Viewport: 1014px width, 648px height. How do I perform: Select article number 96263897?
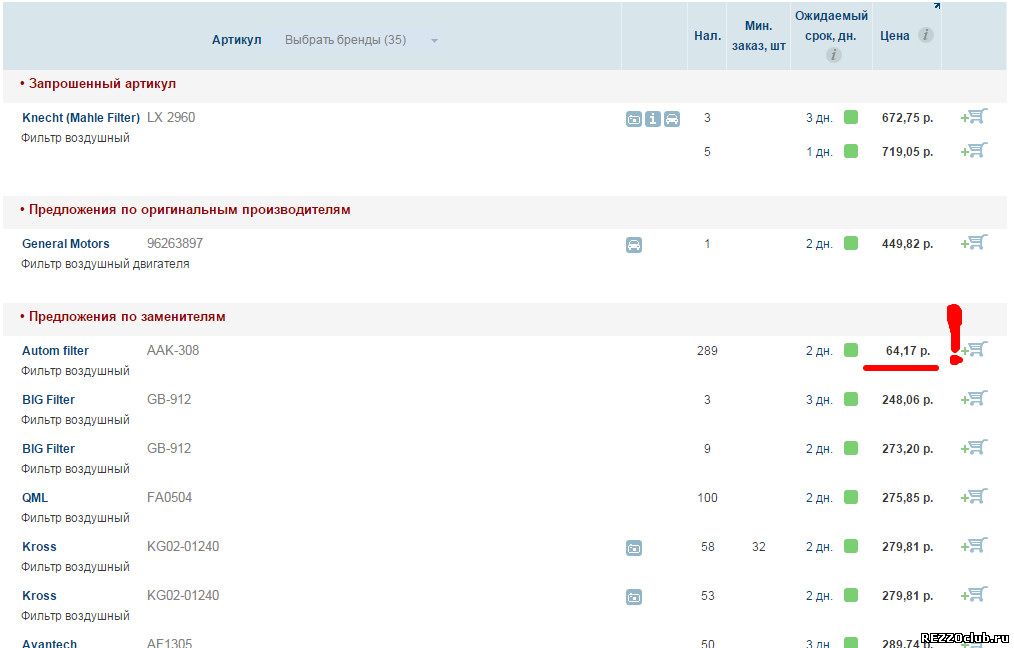pos(175,244)
